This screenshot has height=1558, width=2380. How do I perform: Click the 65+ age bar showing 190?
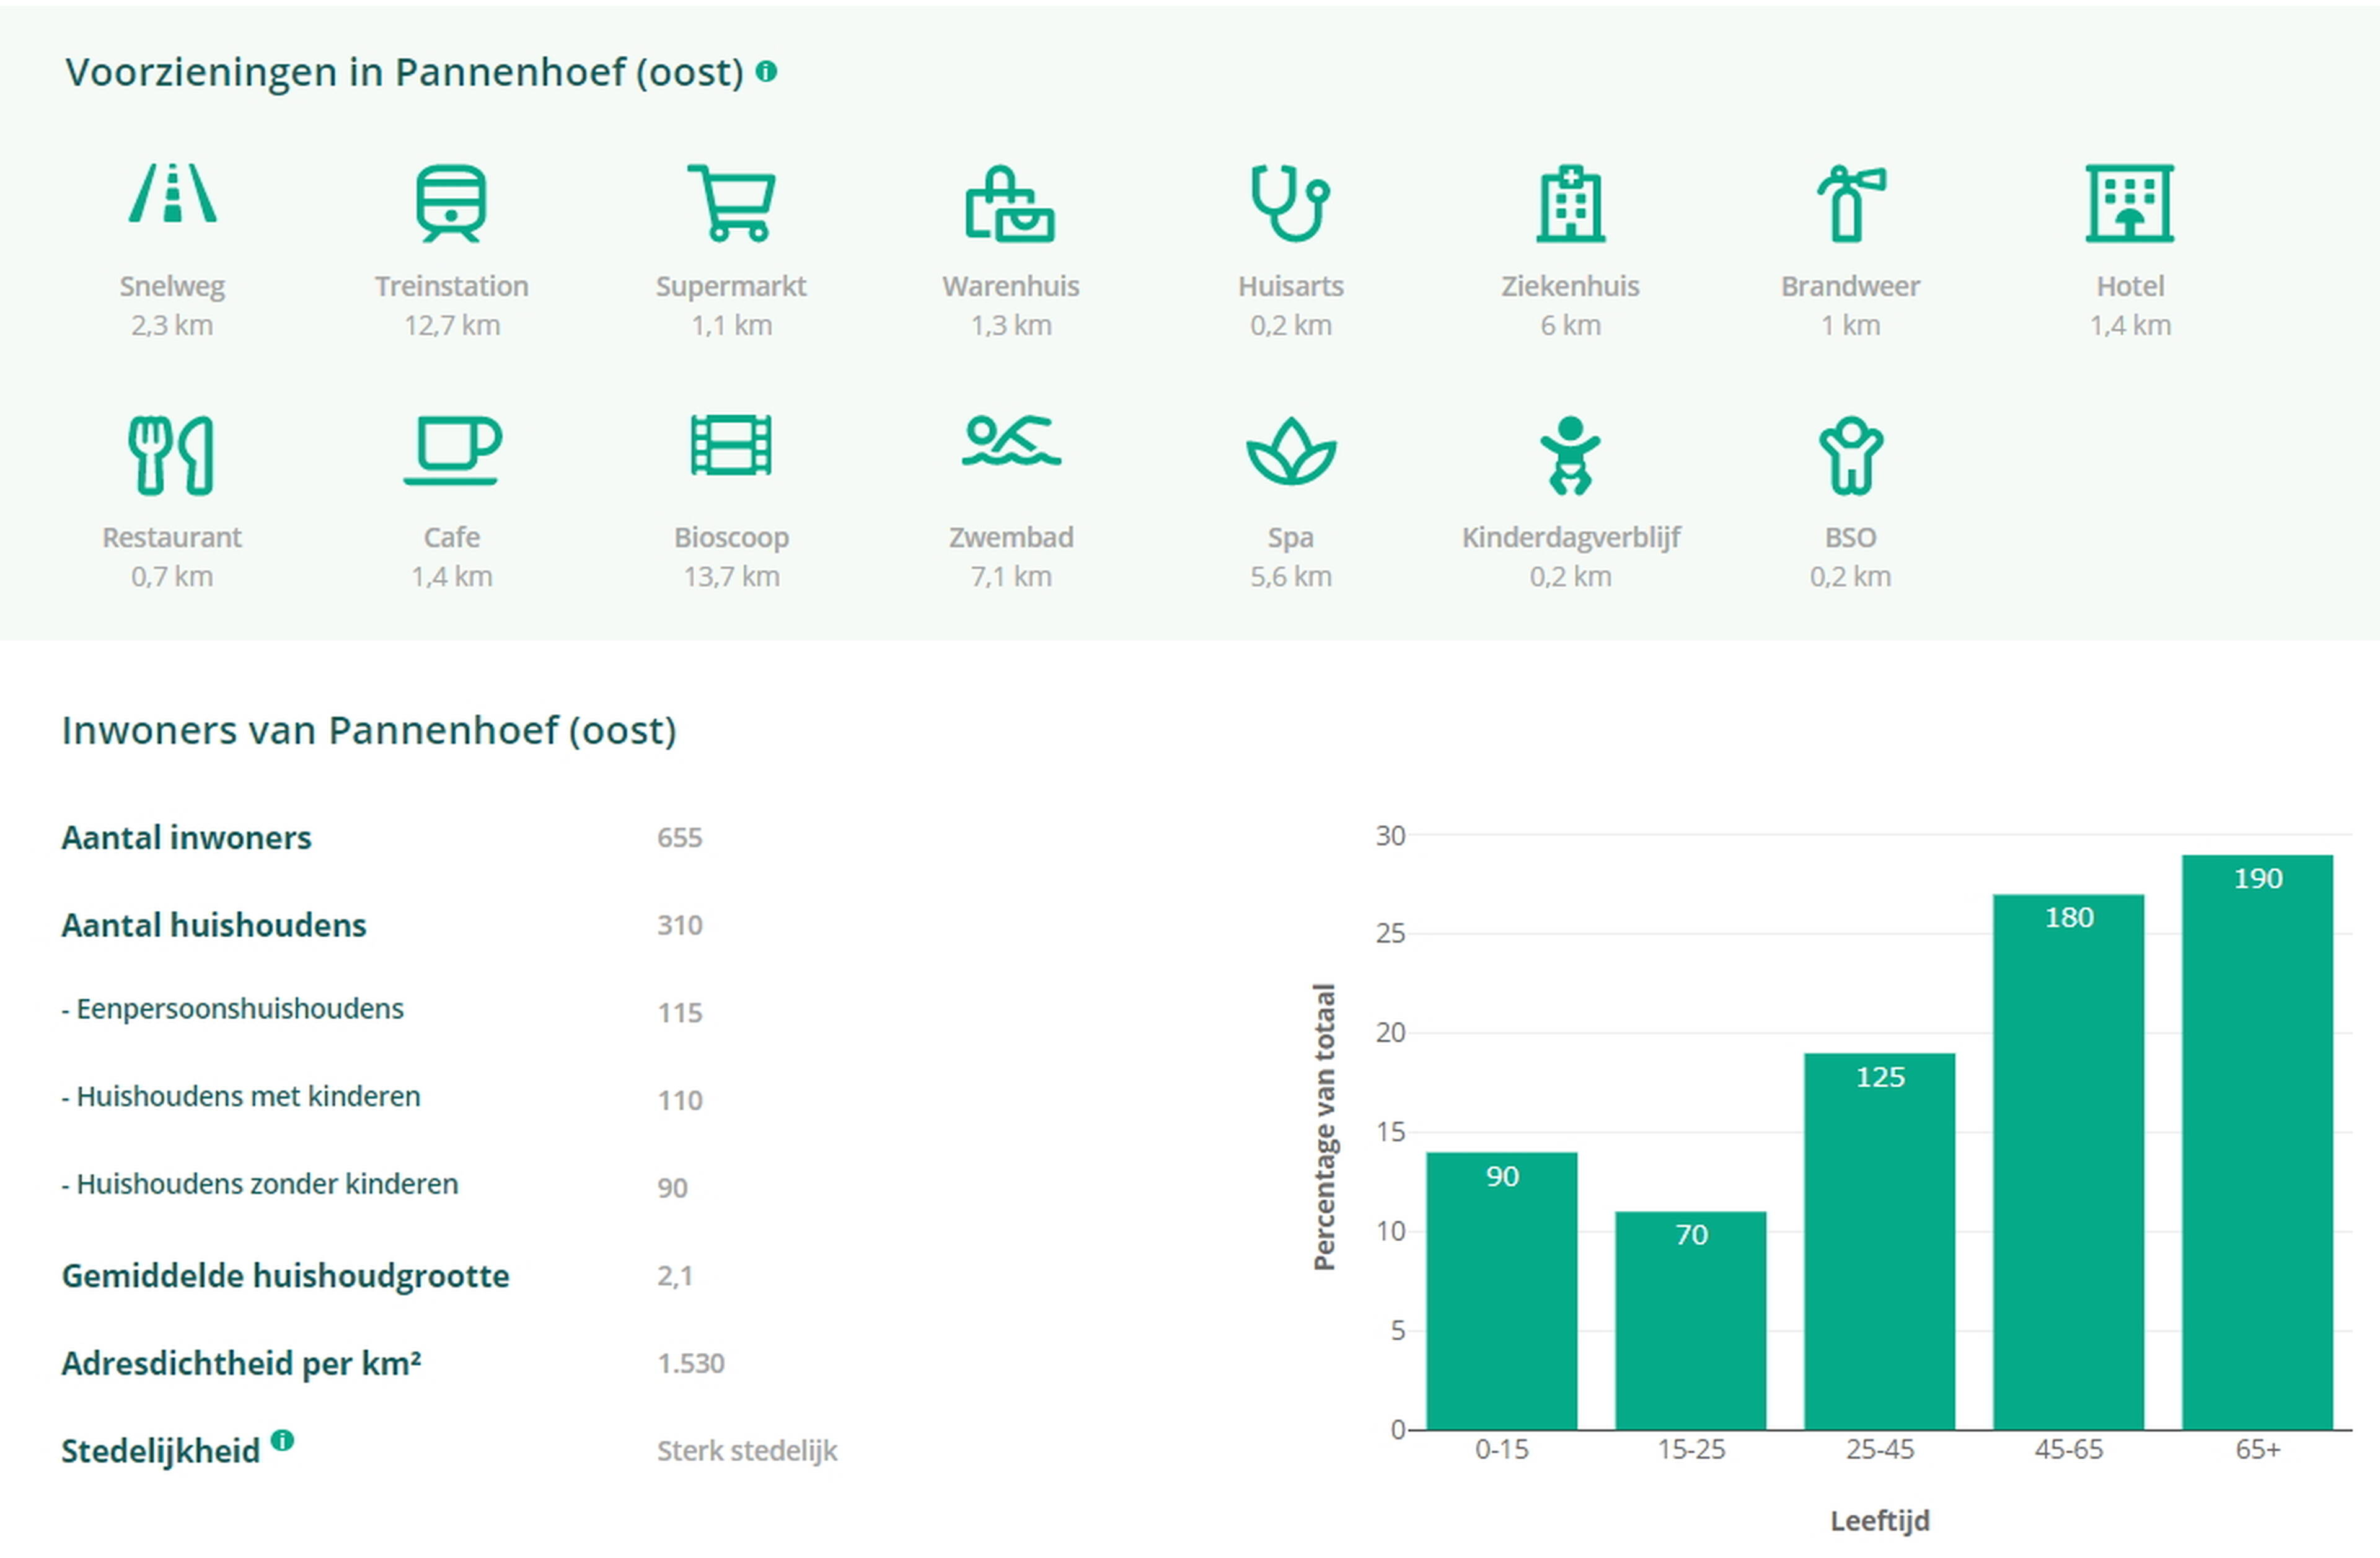(2257, 1141)
